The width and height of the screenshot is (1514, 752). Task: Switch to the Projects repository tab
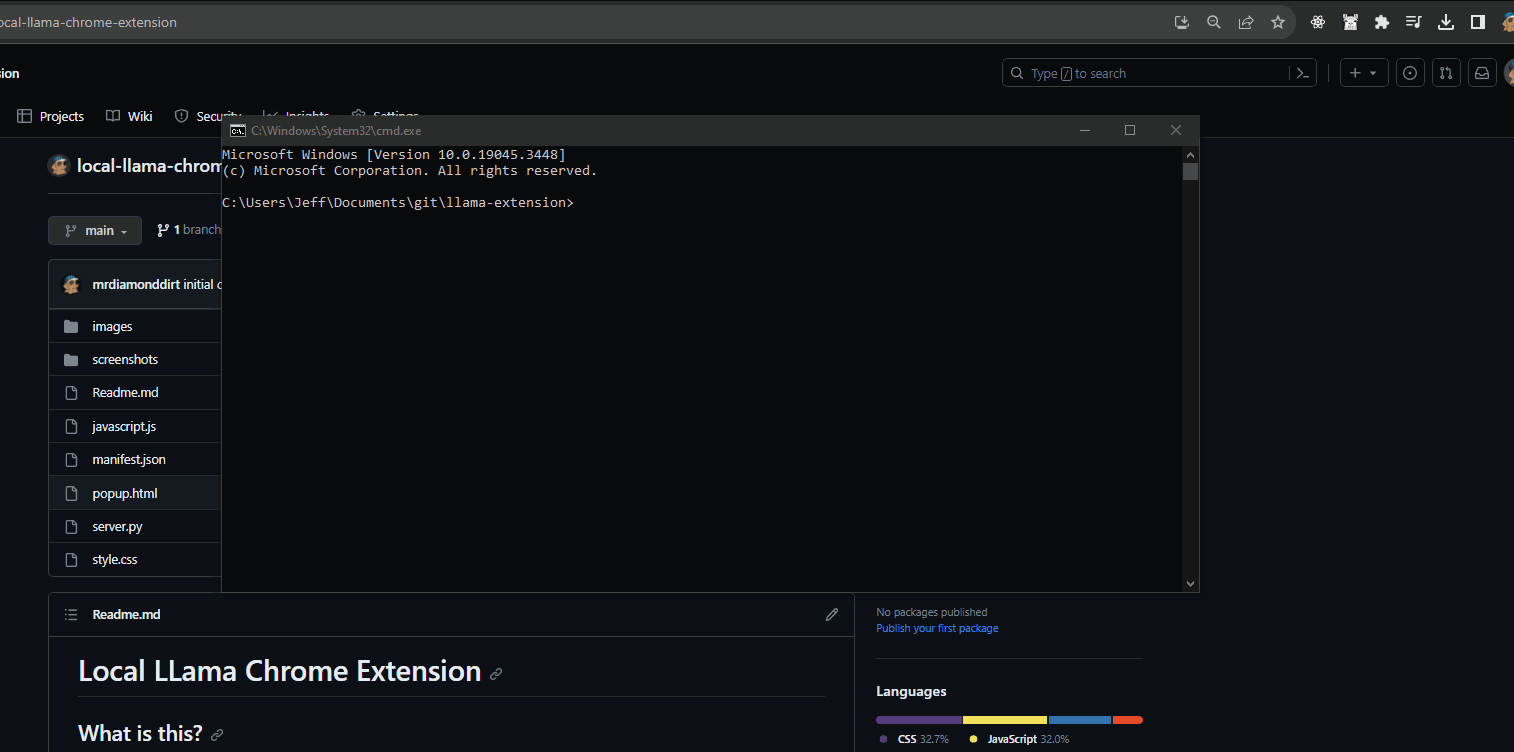click(x=51, y=116)
